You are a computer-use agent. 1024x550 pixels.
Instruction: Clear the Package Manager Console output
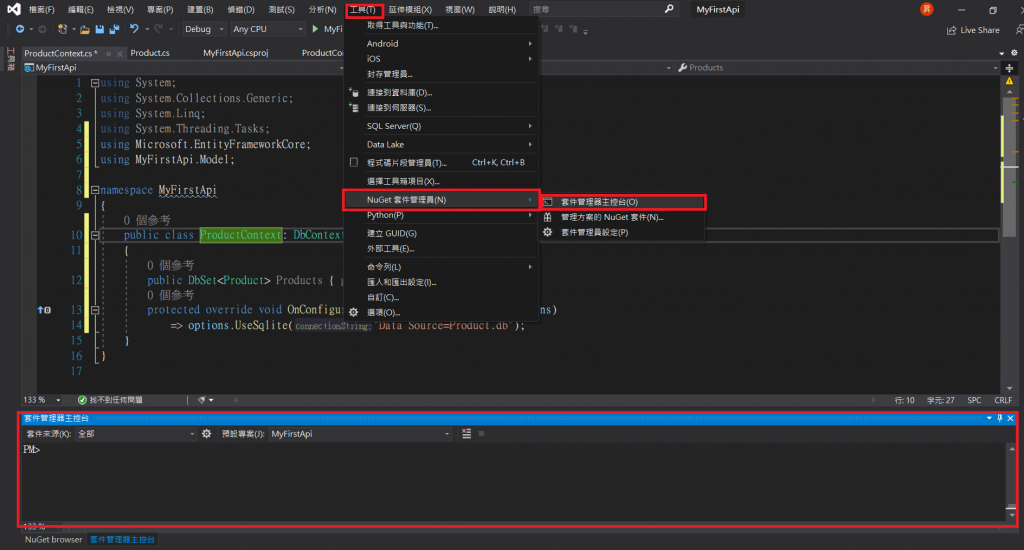click(466, 434)
